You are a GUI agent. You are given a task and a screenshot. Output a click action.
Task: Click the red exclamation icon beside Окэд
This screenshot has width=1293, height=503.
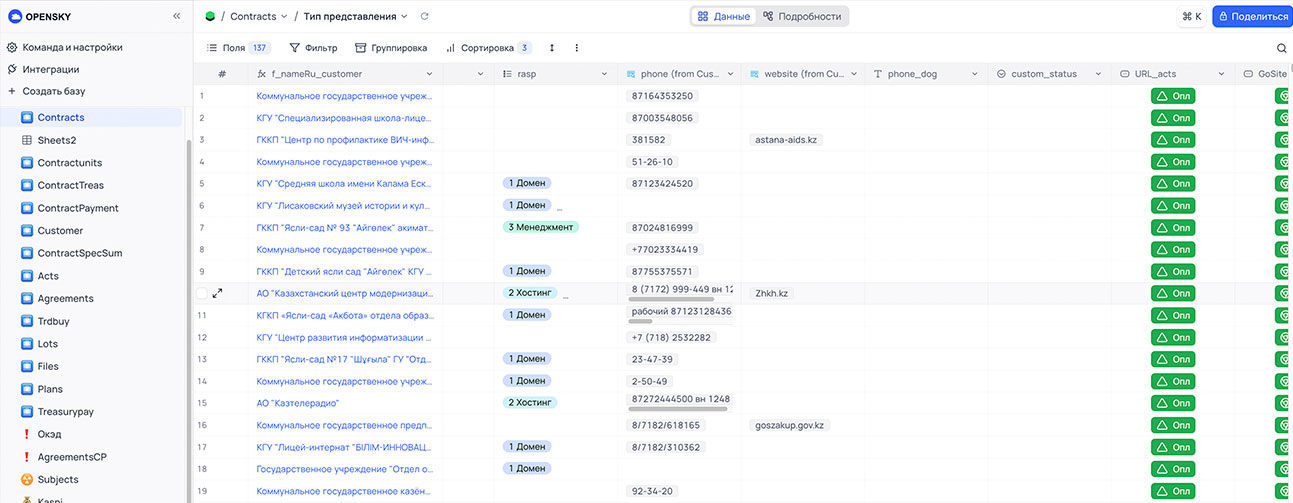27,434
